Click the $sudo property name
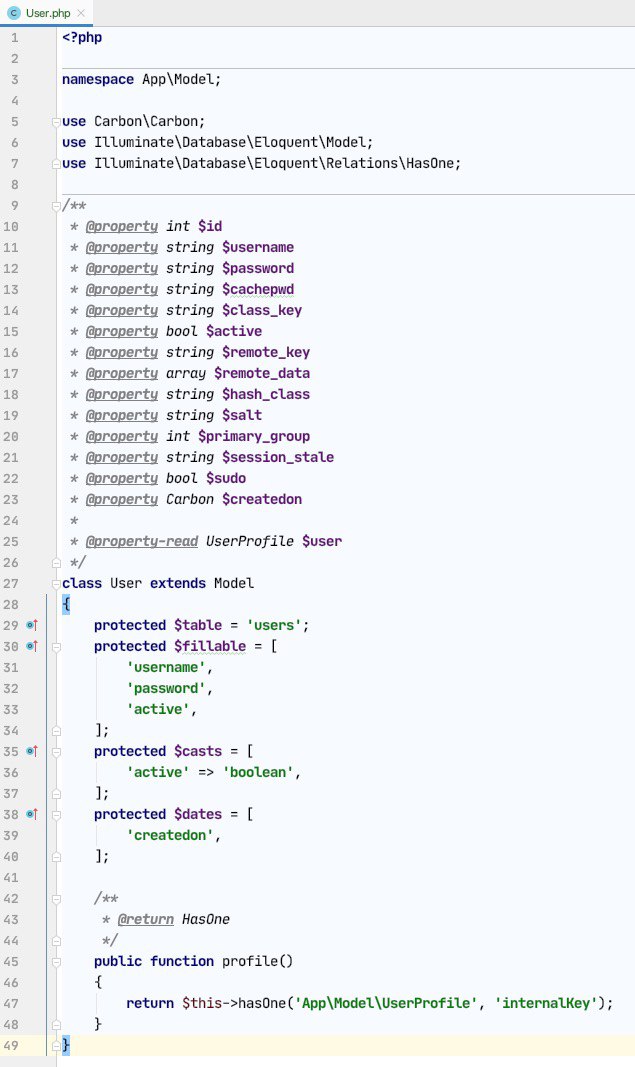 point(226,478)
